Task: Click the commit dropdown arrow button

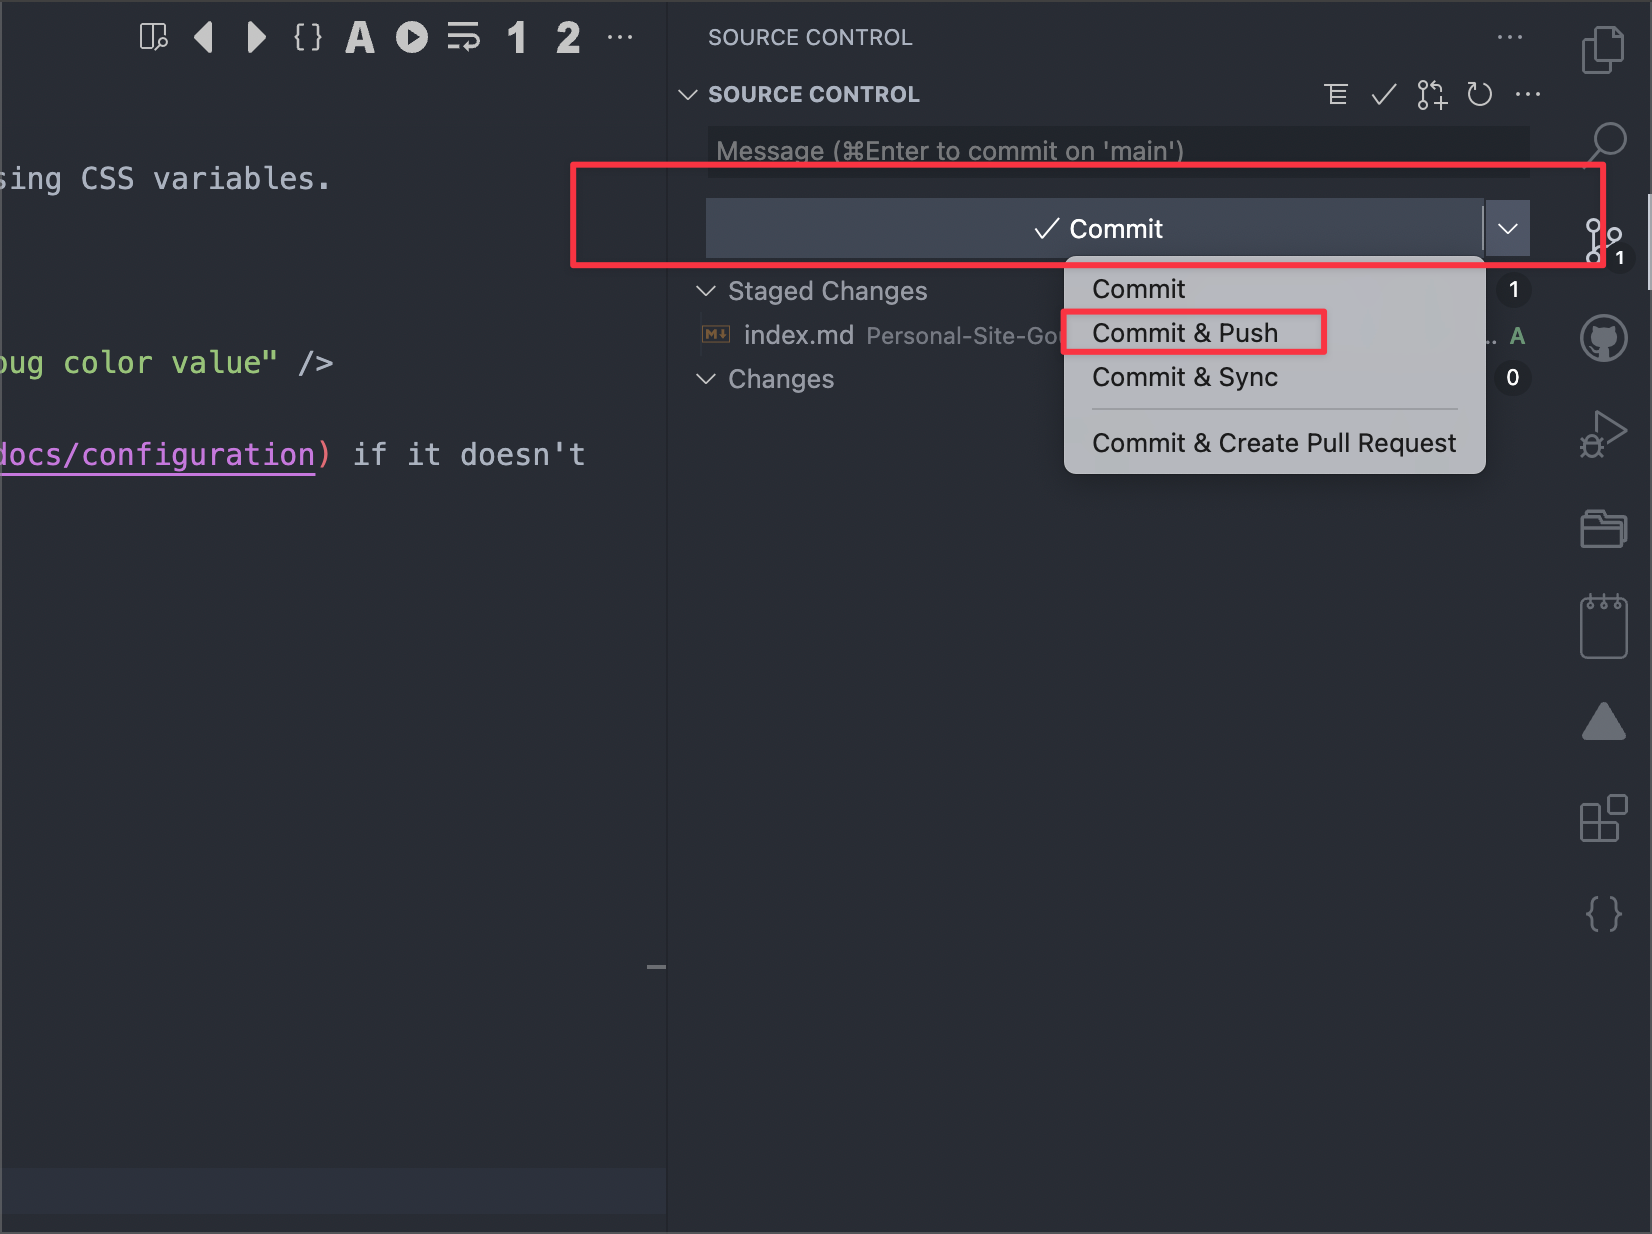Action: click(x=1507, y=228)
